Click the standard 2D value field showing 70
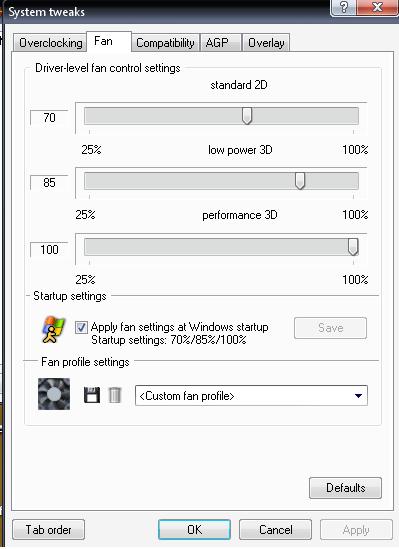The width and height of the screenshot is (399, 549). pos(49,118)
